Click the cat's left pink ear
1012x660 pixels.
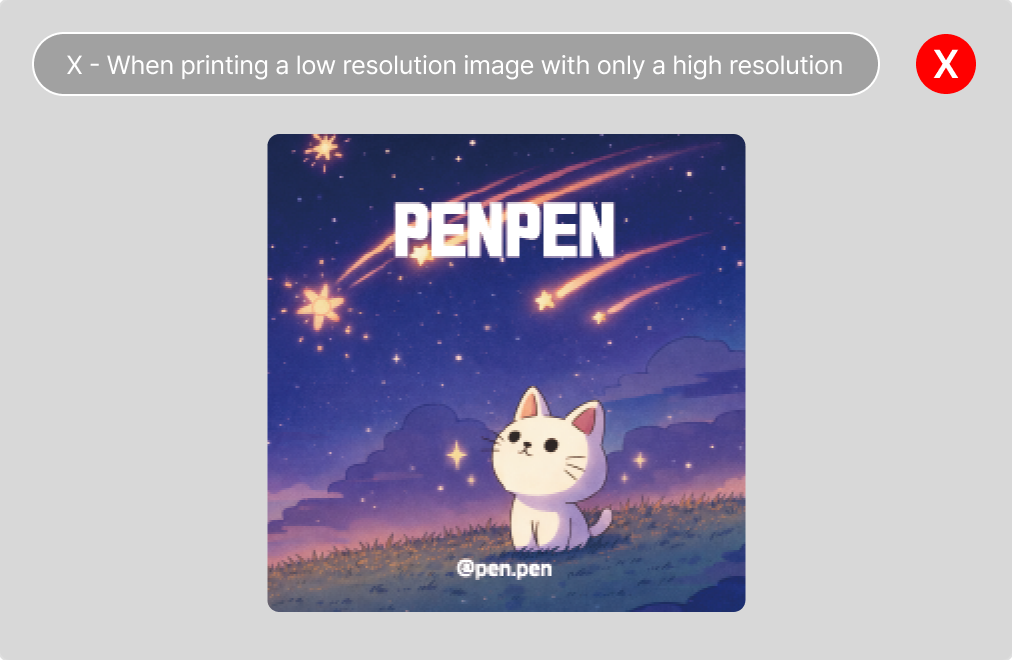532,405
